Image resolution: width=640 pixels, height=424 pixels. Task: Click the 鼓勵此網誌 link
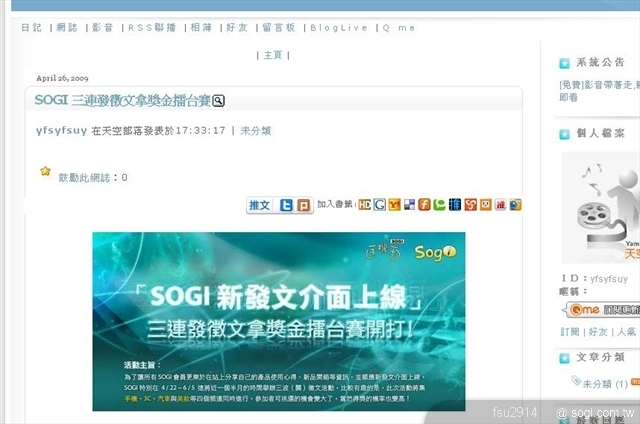[84, 178]
